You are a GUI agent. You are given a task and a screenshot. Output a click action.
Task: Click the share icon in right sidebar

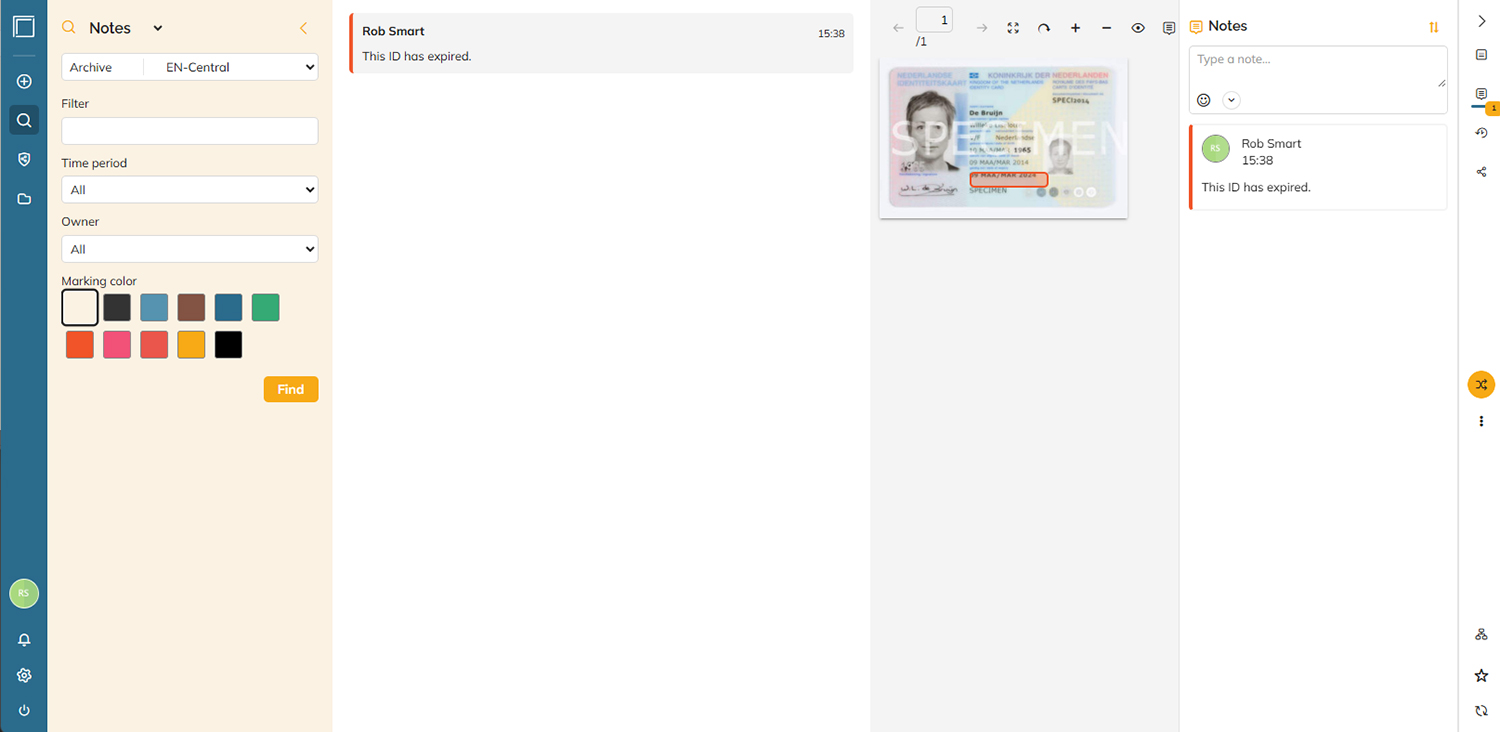(1482, 172)
